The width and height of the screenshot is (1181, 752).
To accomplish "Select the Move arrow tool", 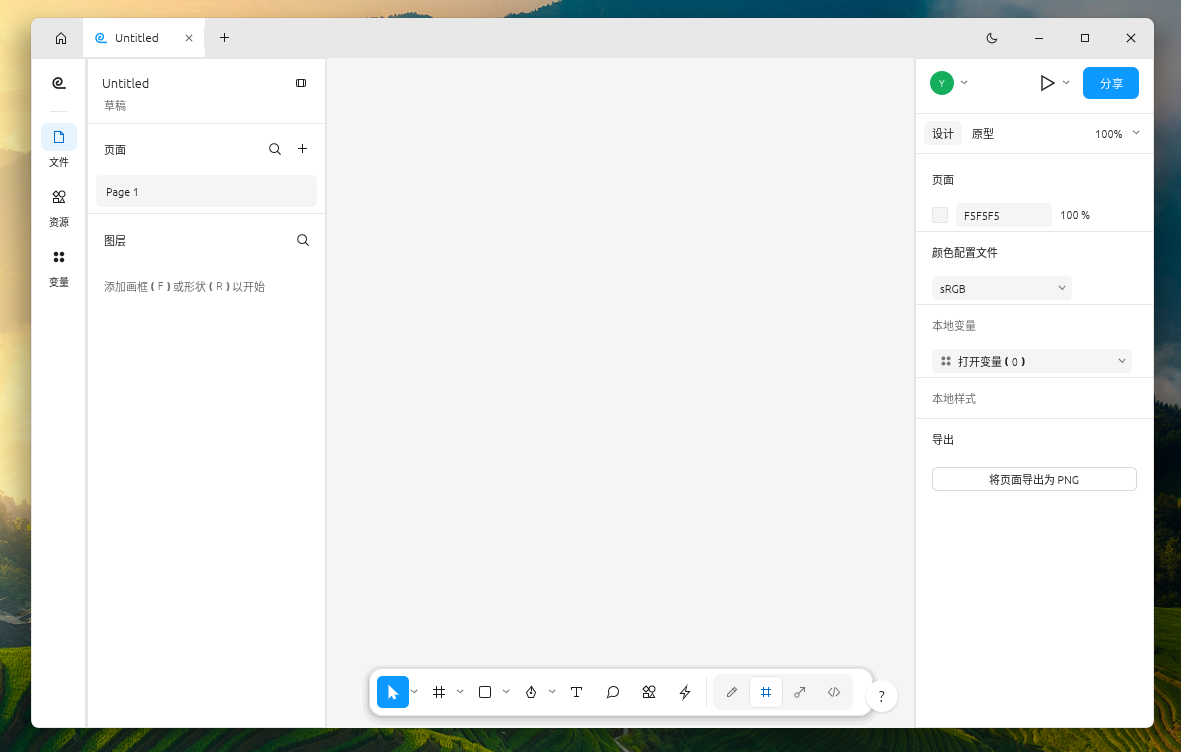I will (392, 692).
